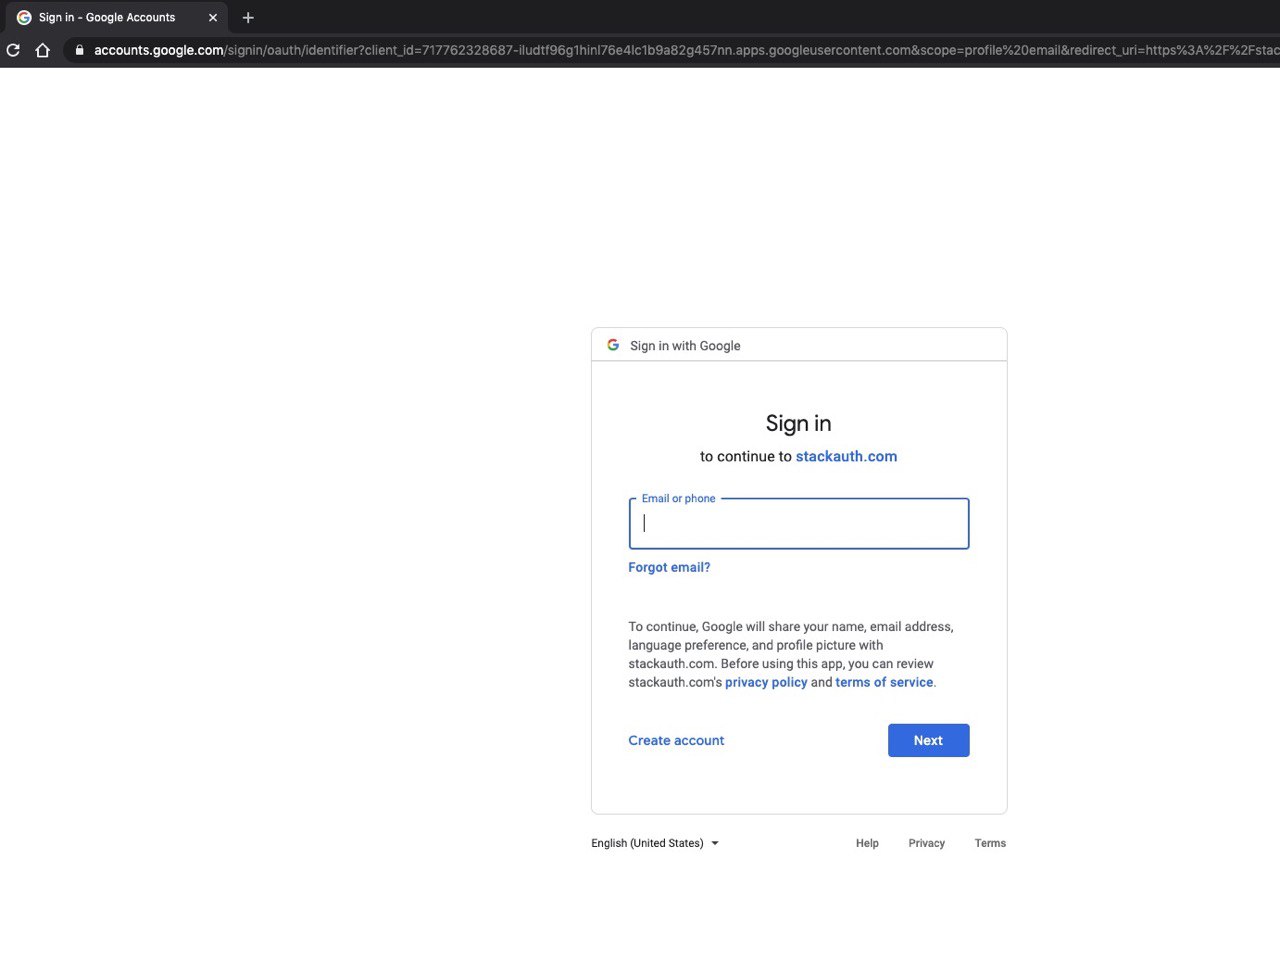Click the 'Sign in with Google' header text
Screen dimensions: 1280x973
point(685,346)
